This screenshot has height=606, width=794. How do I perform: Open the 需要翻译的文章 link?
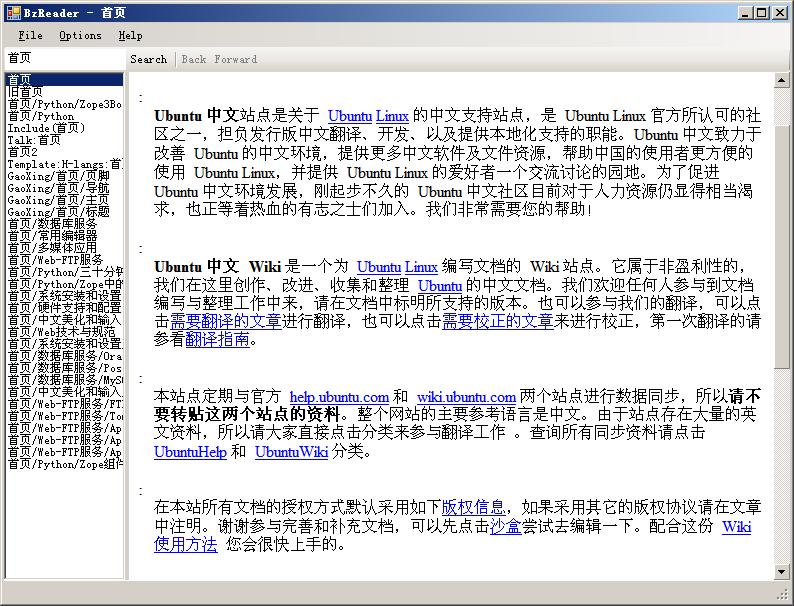click(x=226, y=321)
